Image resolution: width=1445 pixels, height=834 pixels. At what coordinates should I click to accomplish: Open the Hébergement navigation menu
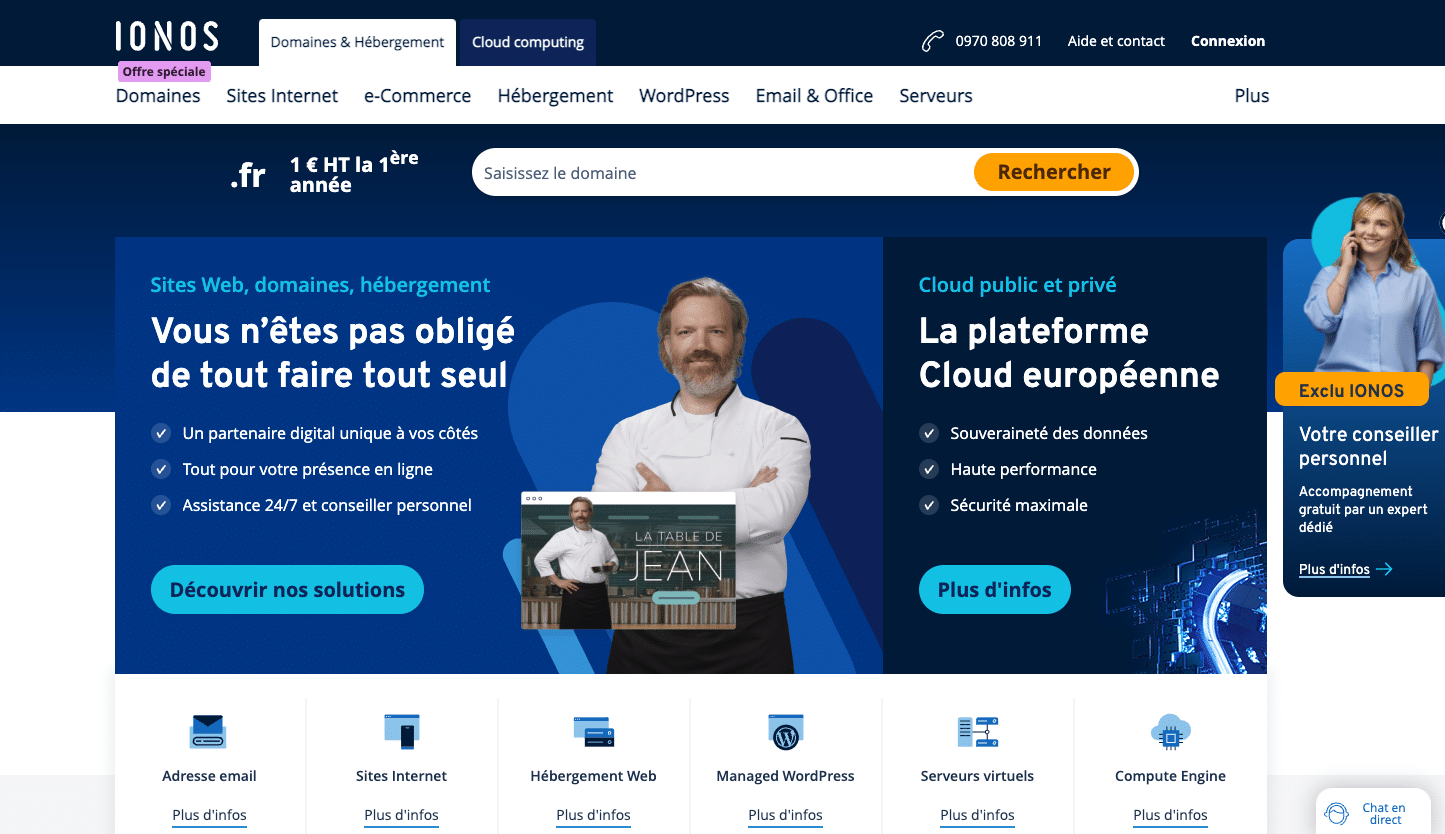555,96
